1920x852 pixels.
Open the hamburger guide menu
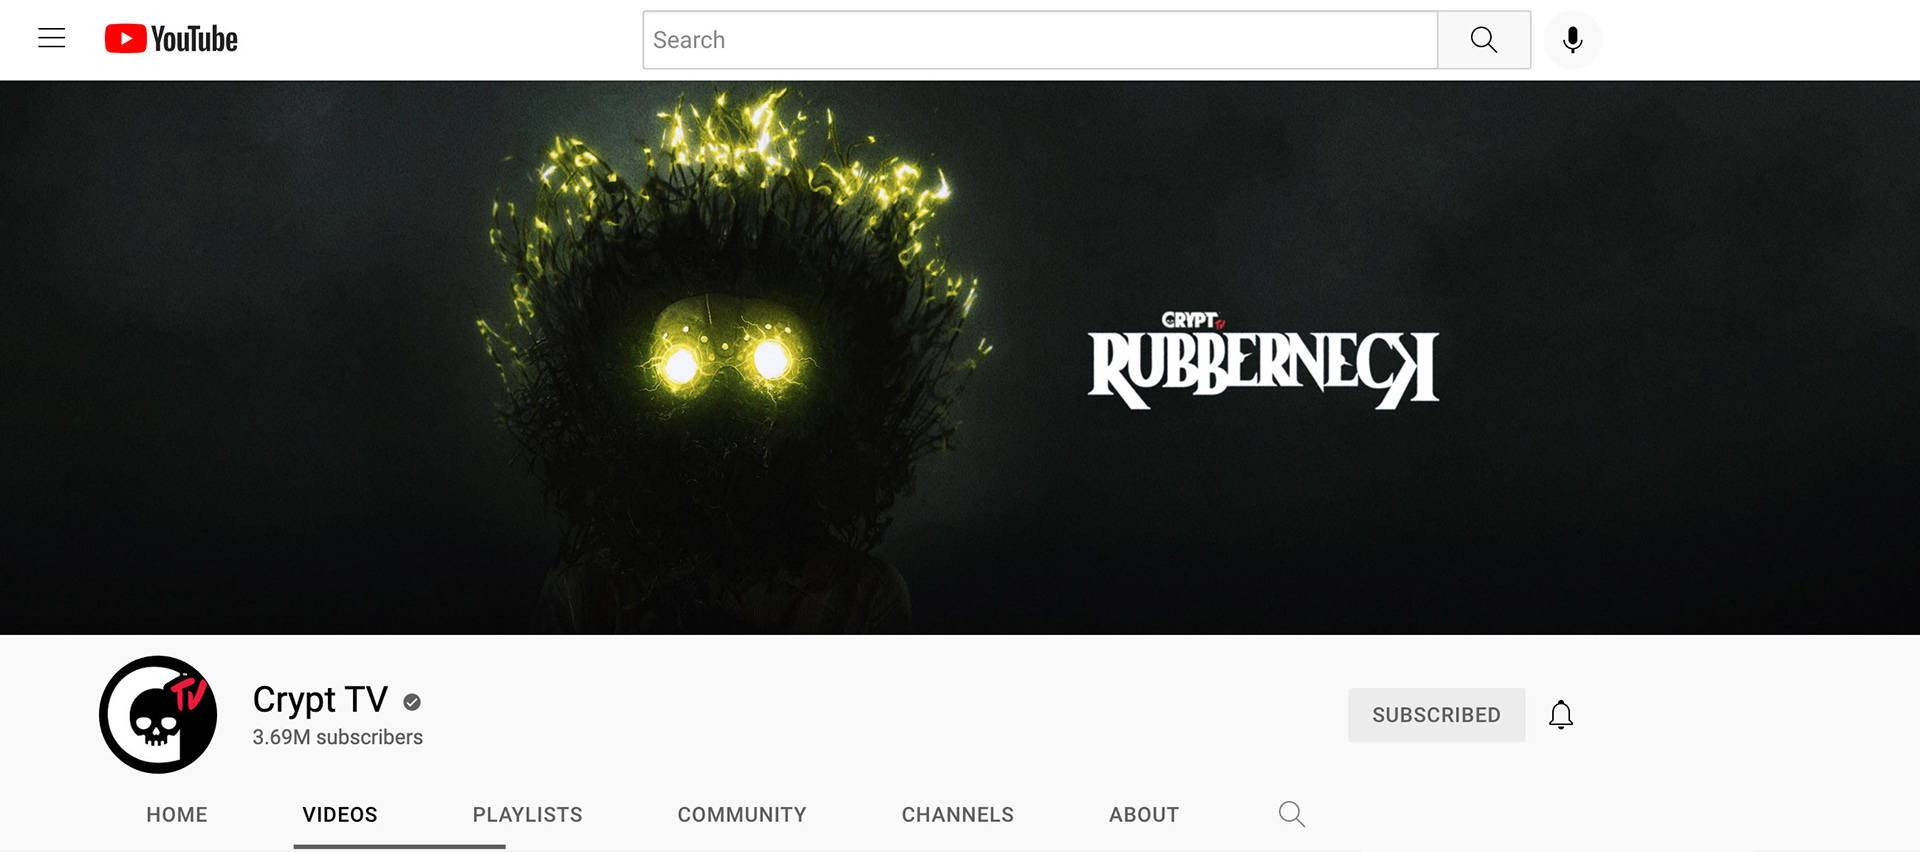[x=52, y=39]
